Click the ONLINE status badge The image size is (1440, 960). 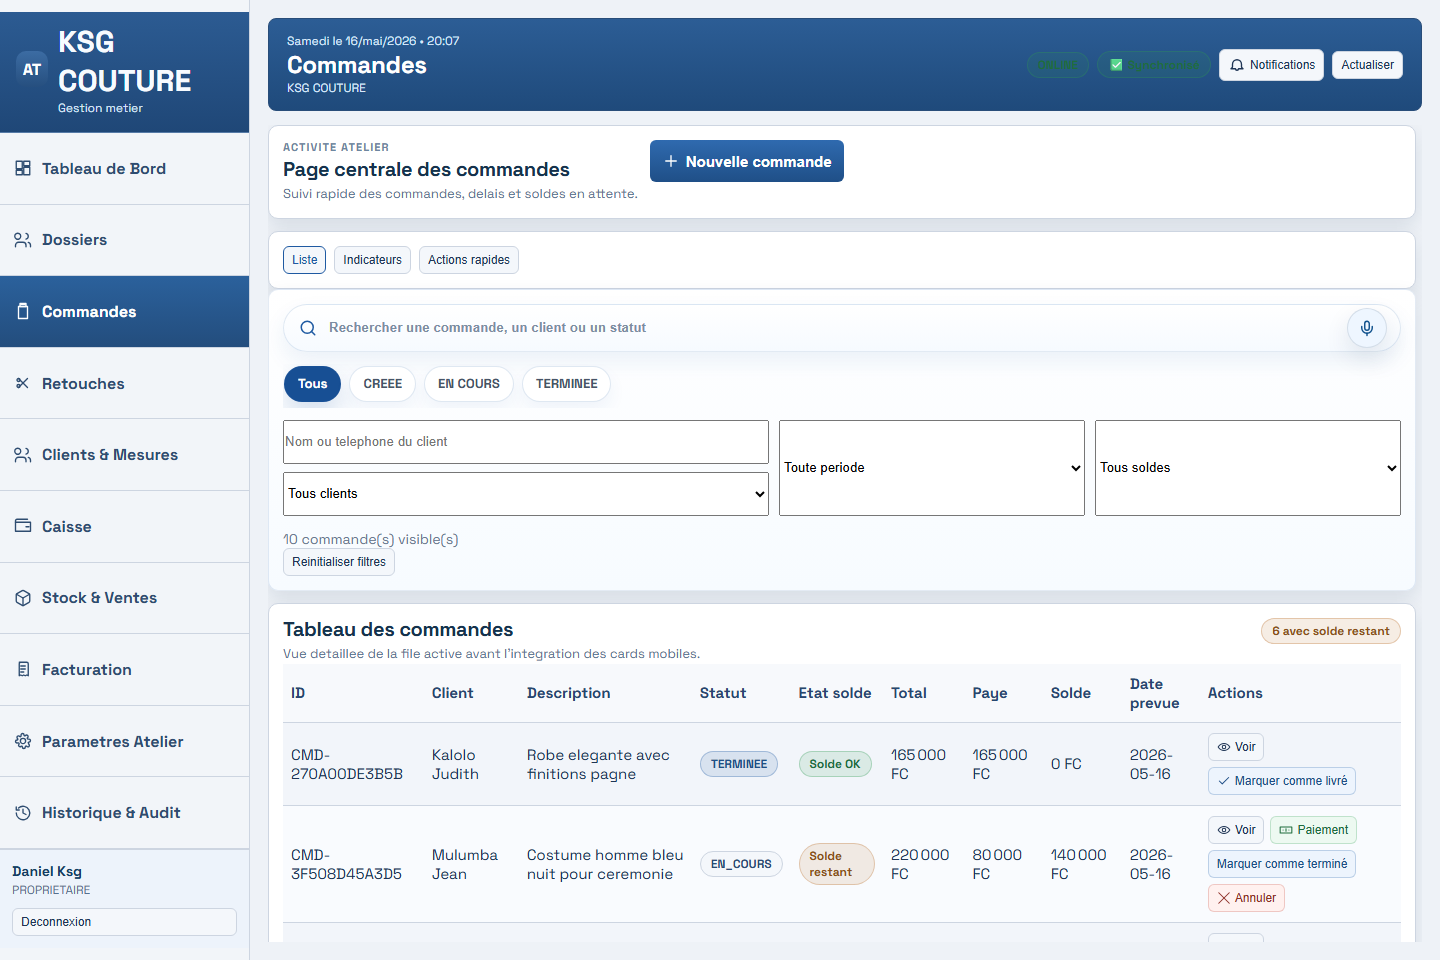(1058, 65)
